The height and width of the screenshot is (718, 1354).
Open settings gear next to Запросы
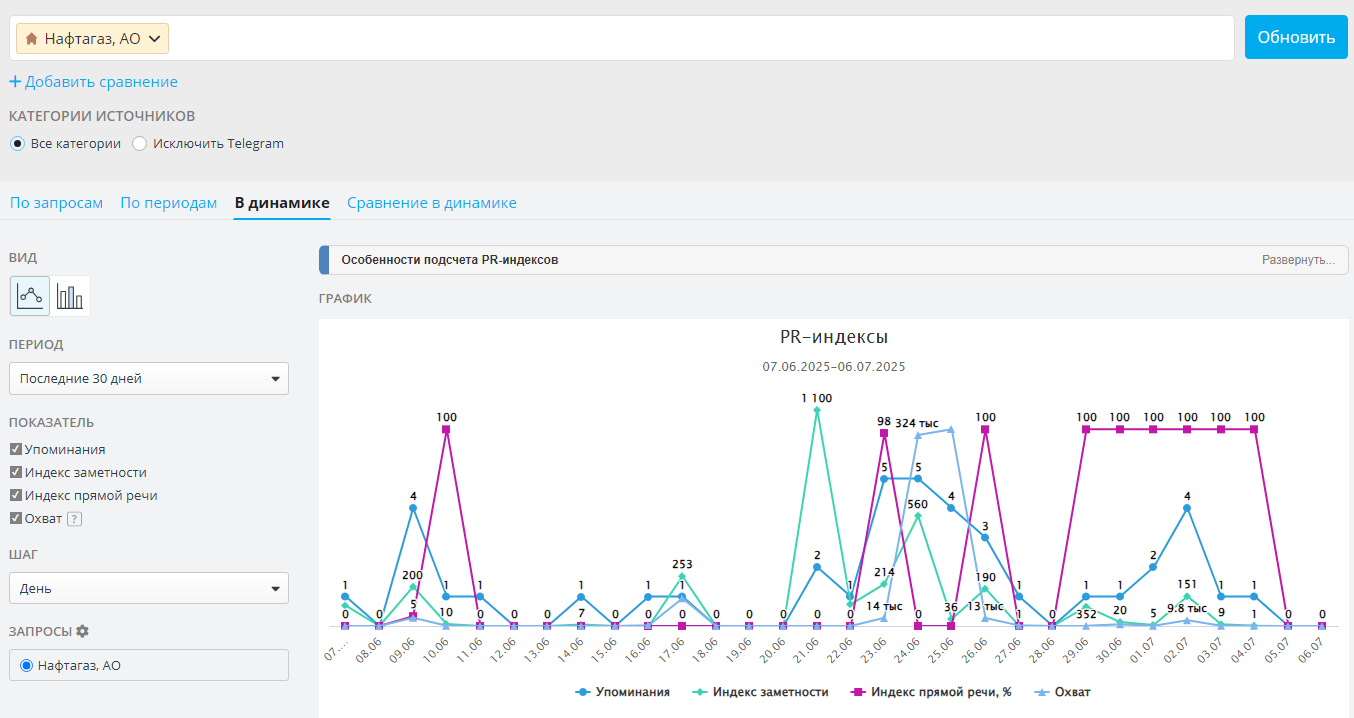click(83, 631)
